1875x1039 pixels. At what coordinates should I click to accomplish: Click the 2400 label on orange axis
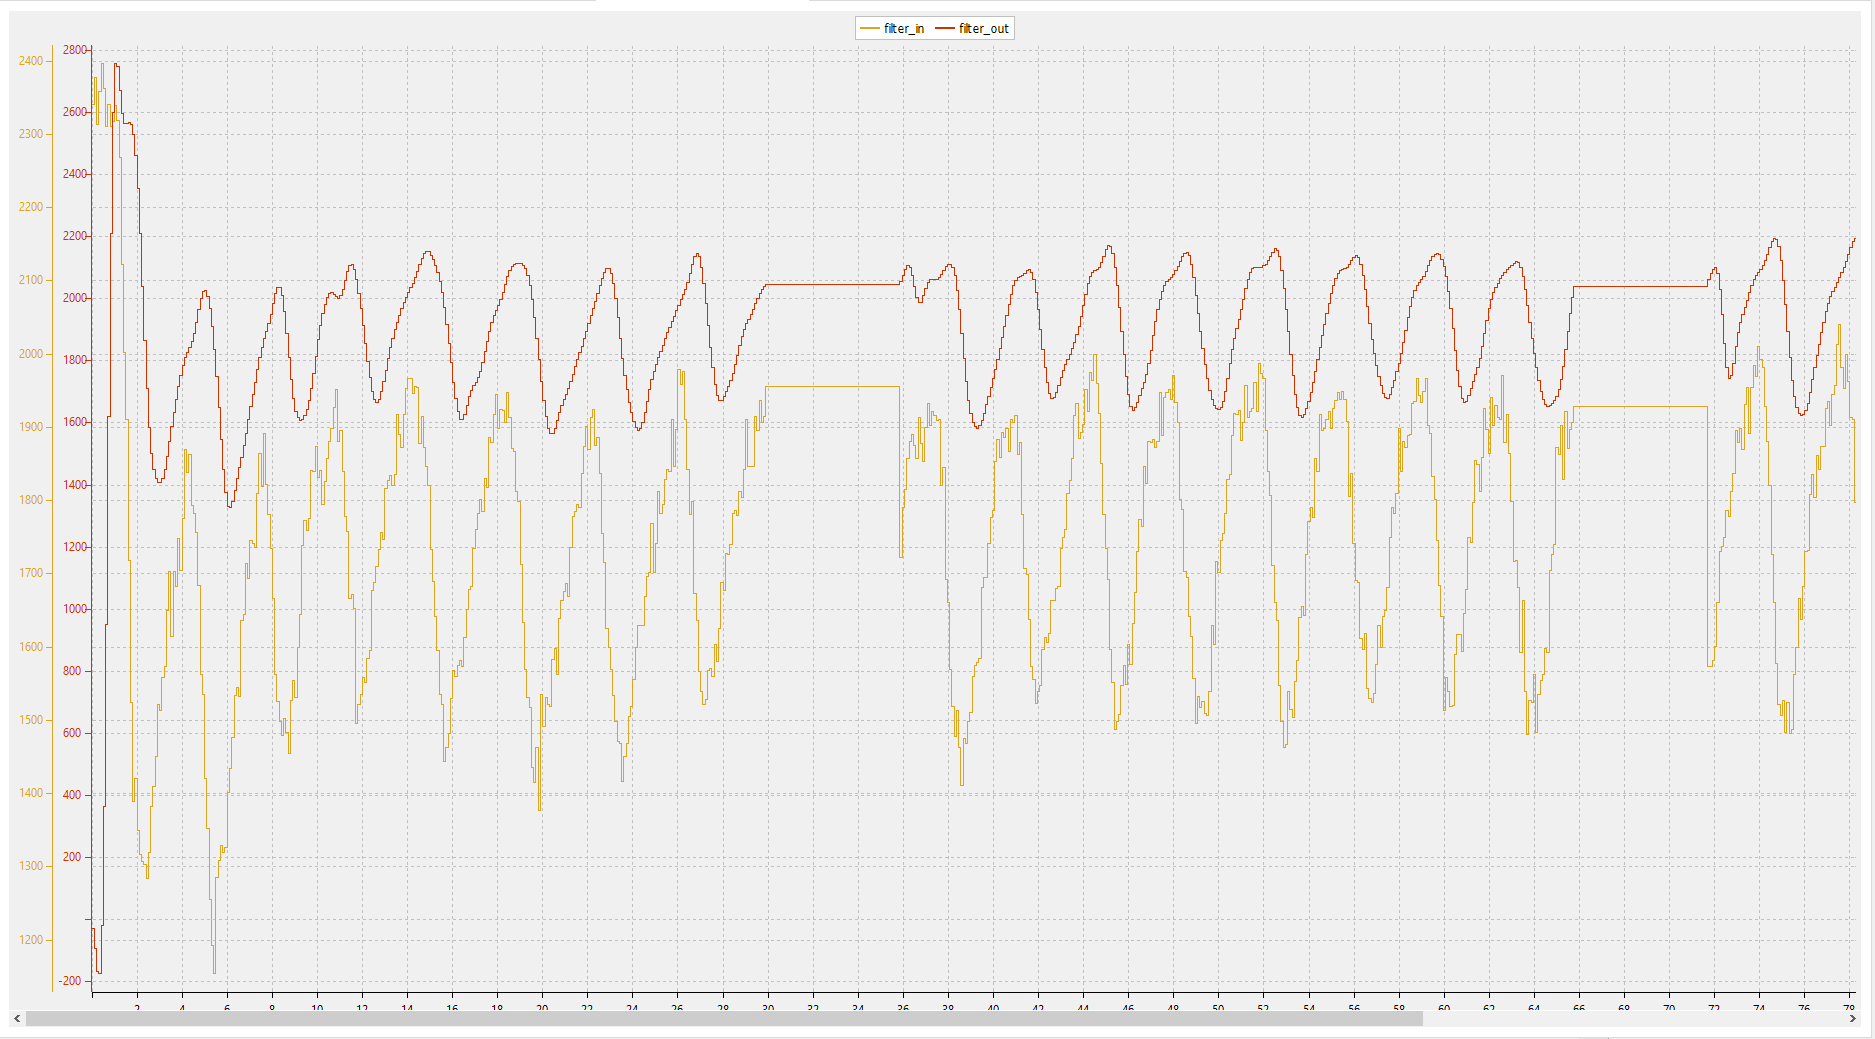pos(31,61)
